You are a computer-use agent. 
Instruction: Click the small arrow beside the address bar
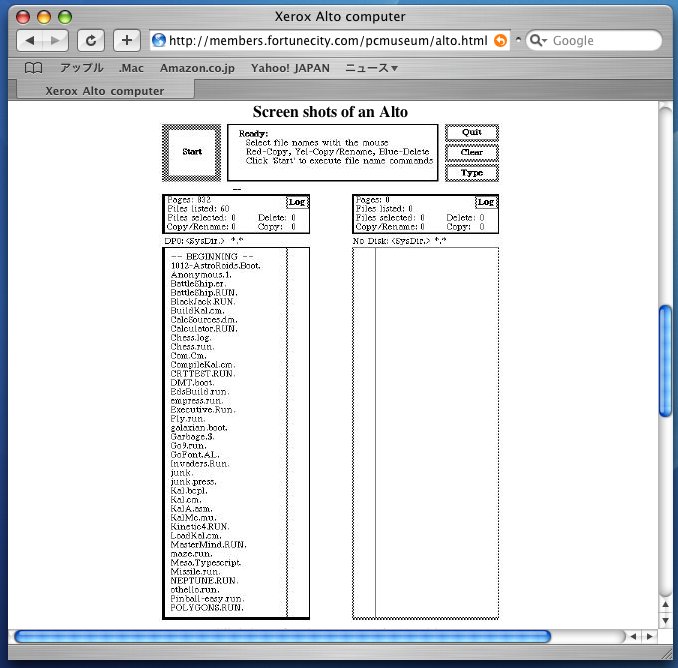518,40
